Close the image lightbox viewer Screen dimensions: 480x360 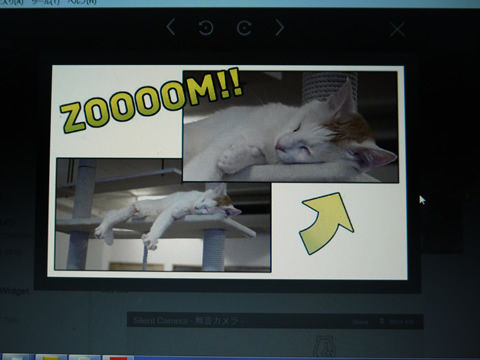pos(397,30)
